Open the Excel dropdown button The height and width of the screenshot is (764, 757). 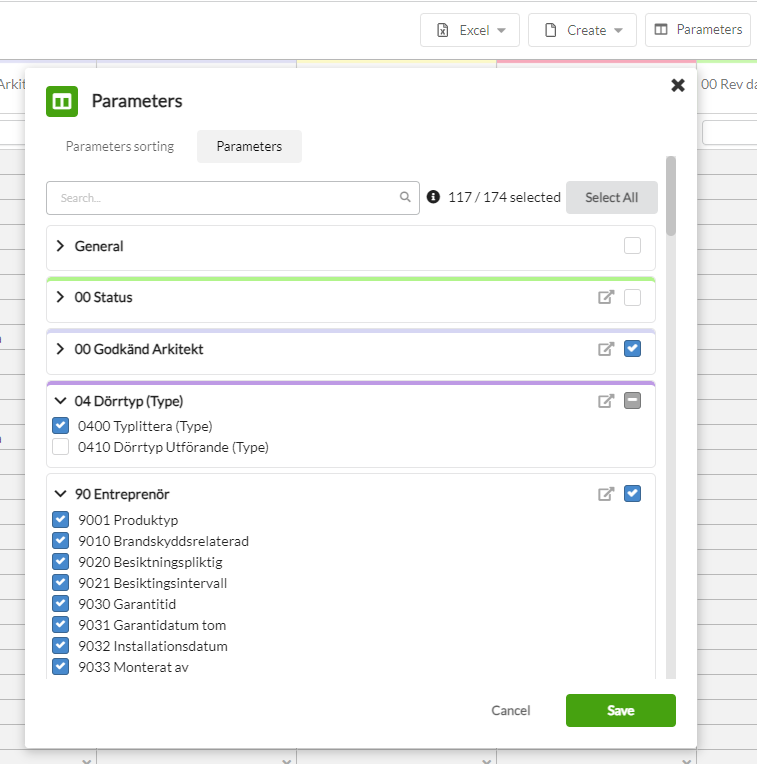pyautogui.click(x=470, y=30)
